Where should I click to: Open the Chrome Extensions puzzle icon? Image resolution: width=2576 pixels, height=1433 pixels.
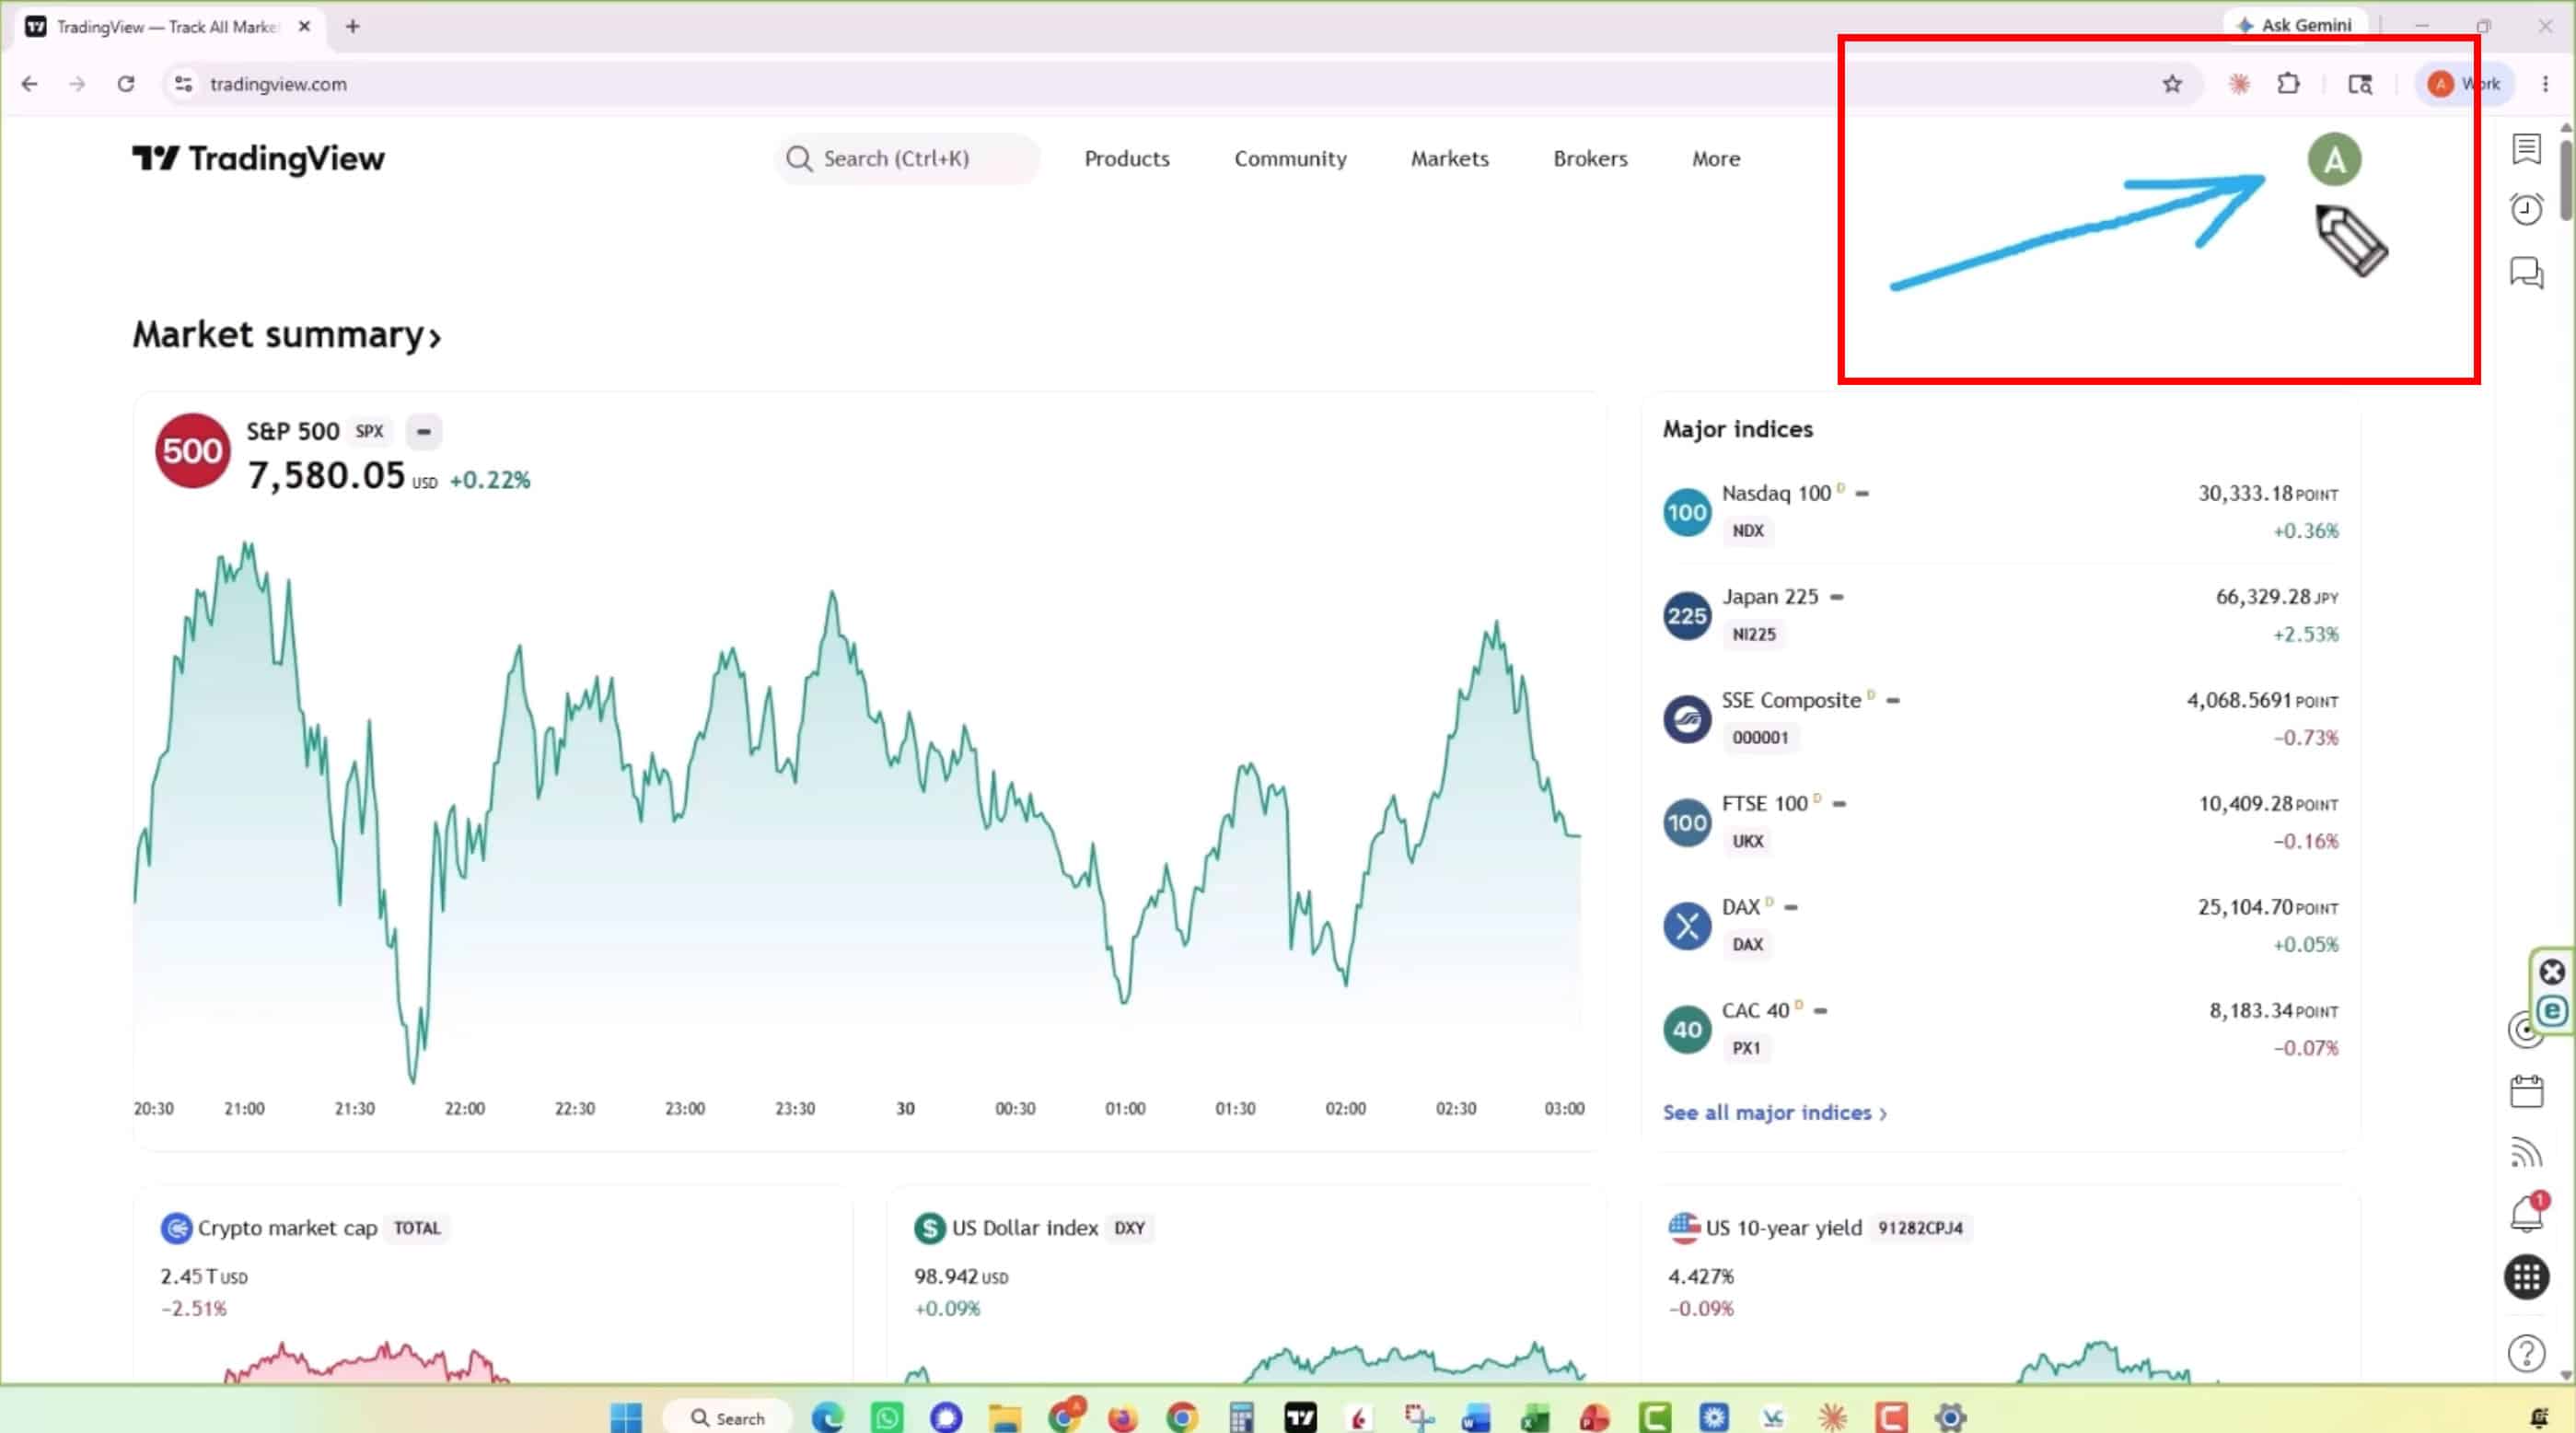[x=2288, y=84]
